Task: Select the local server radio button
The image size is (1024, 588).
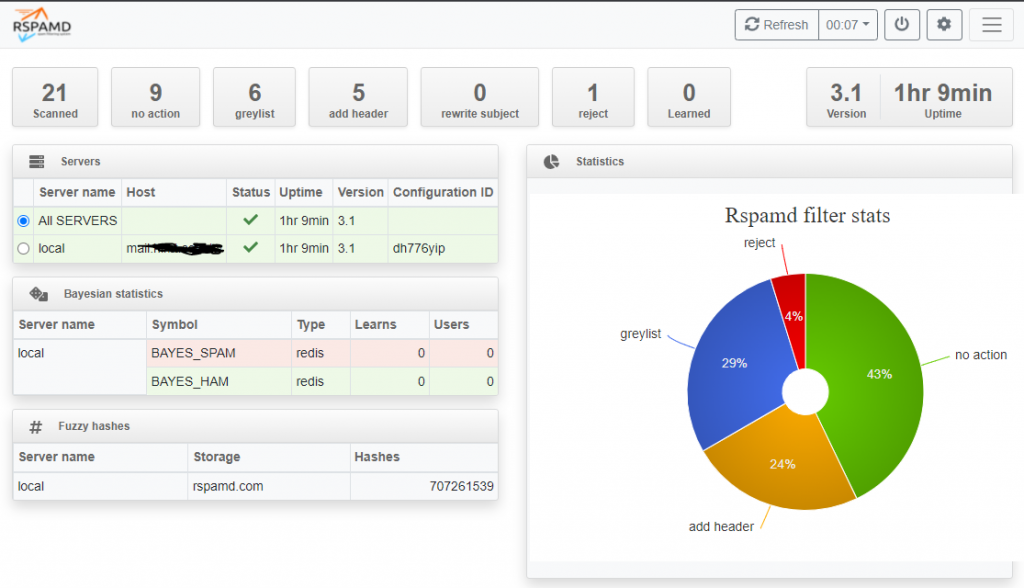Action: pos(24,248)
